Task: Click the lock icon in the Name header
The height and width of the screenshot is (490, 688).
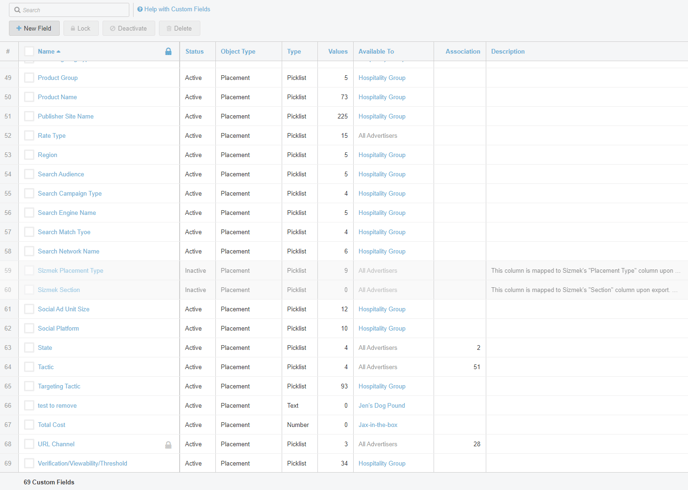Action: click(x=168, y=51)
